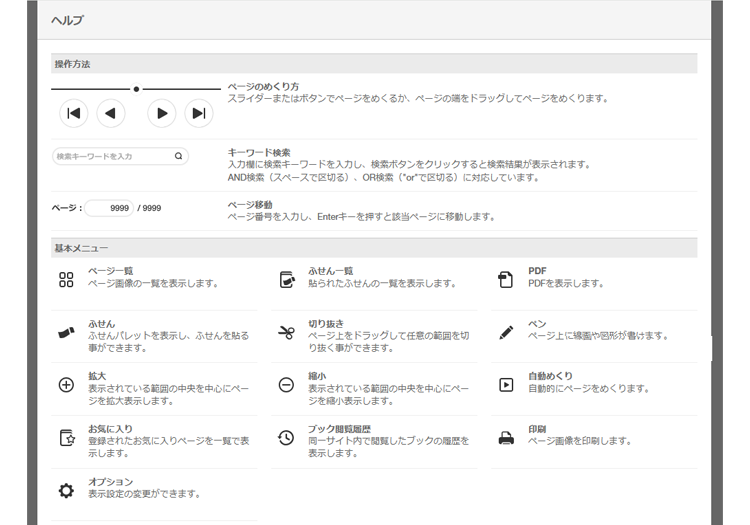Click the 縮小 zoom-out minus icon
The height and width of the screenshot is (525, 750).
pyautogui.click(x=286, y=385)
